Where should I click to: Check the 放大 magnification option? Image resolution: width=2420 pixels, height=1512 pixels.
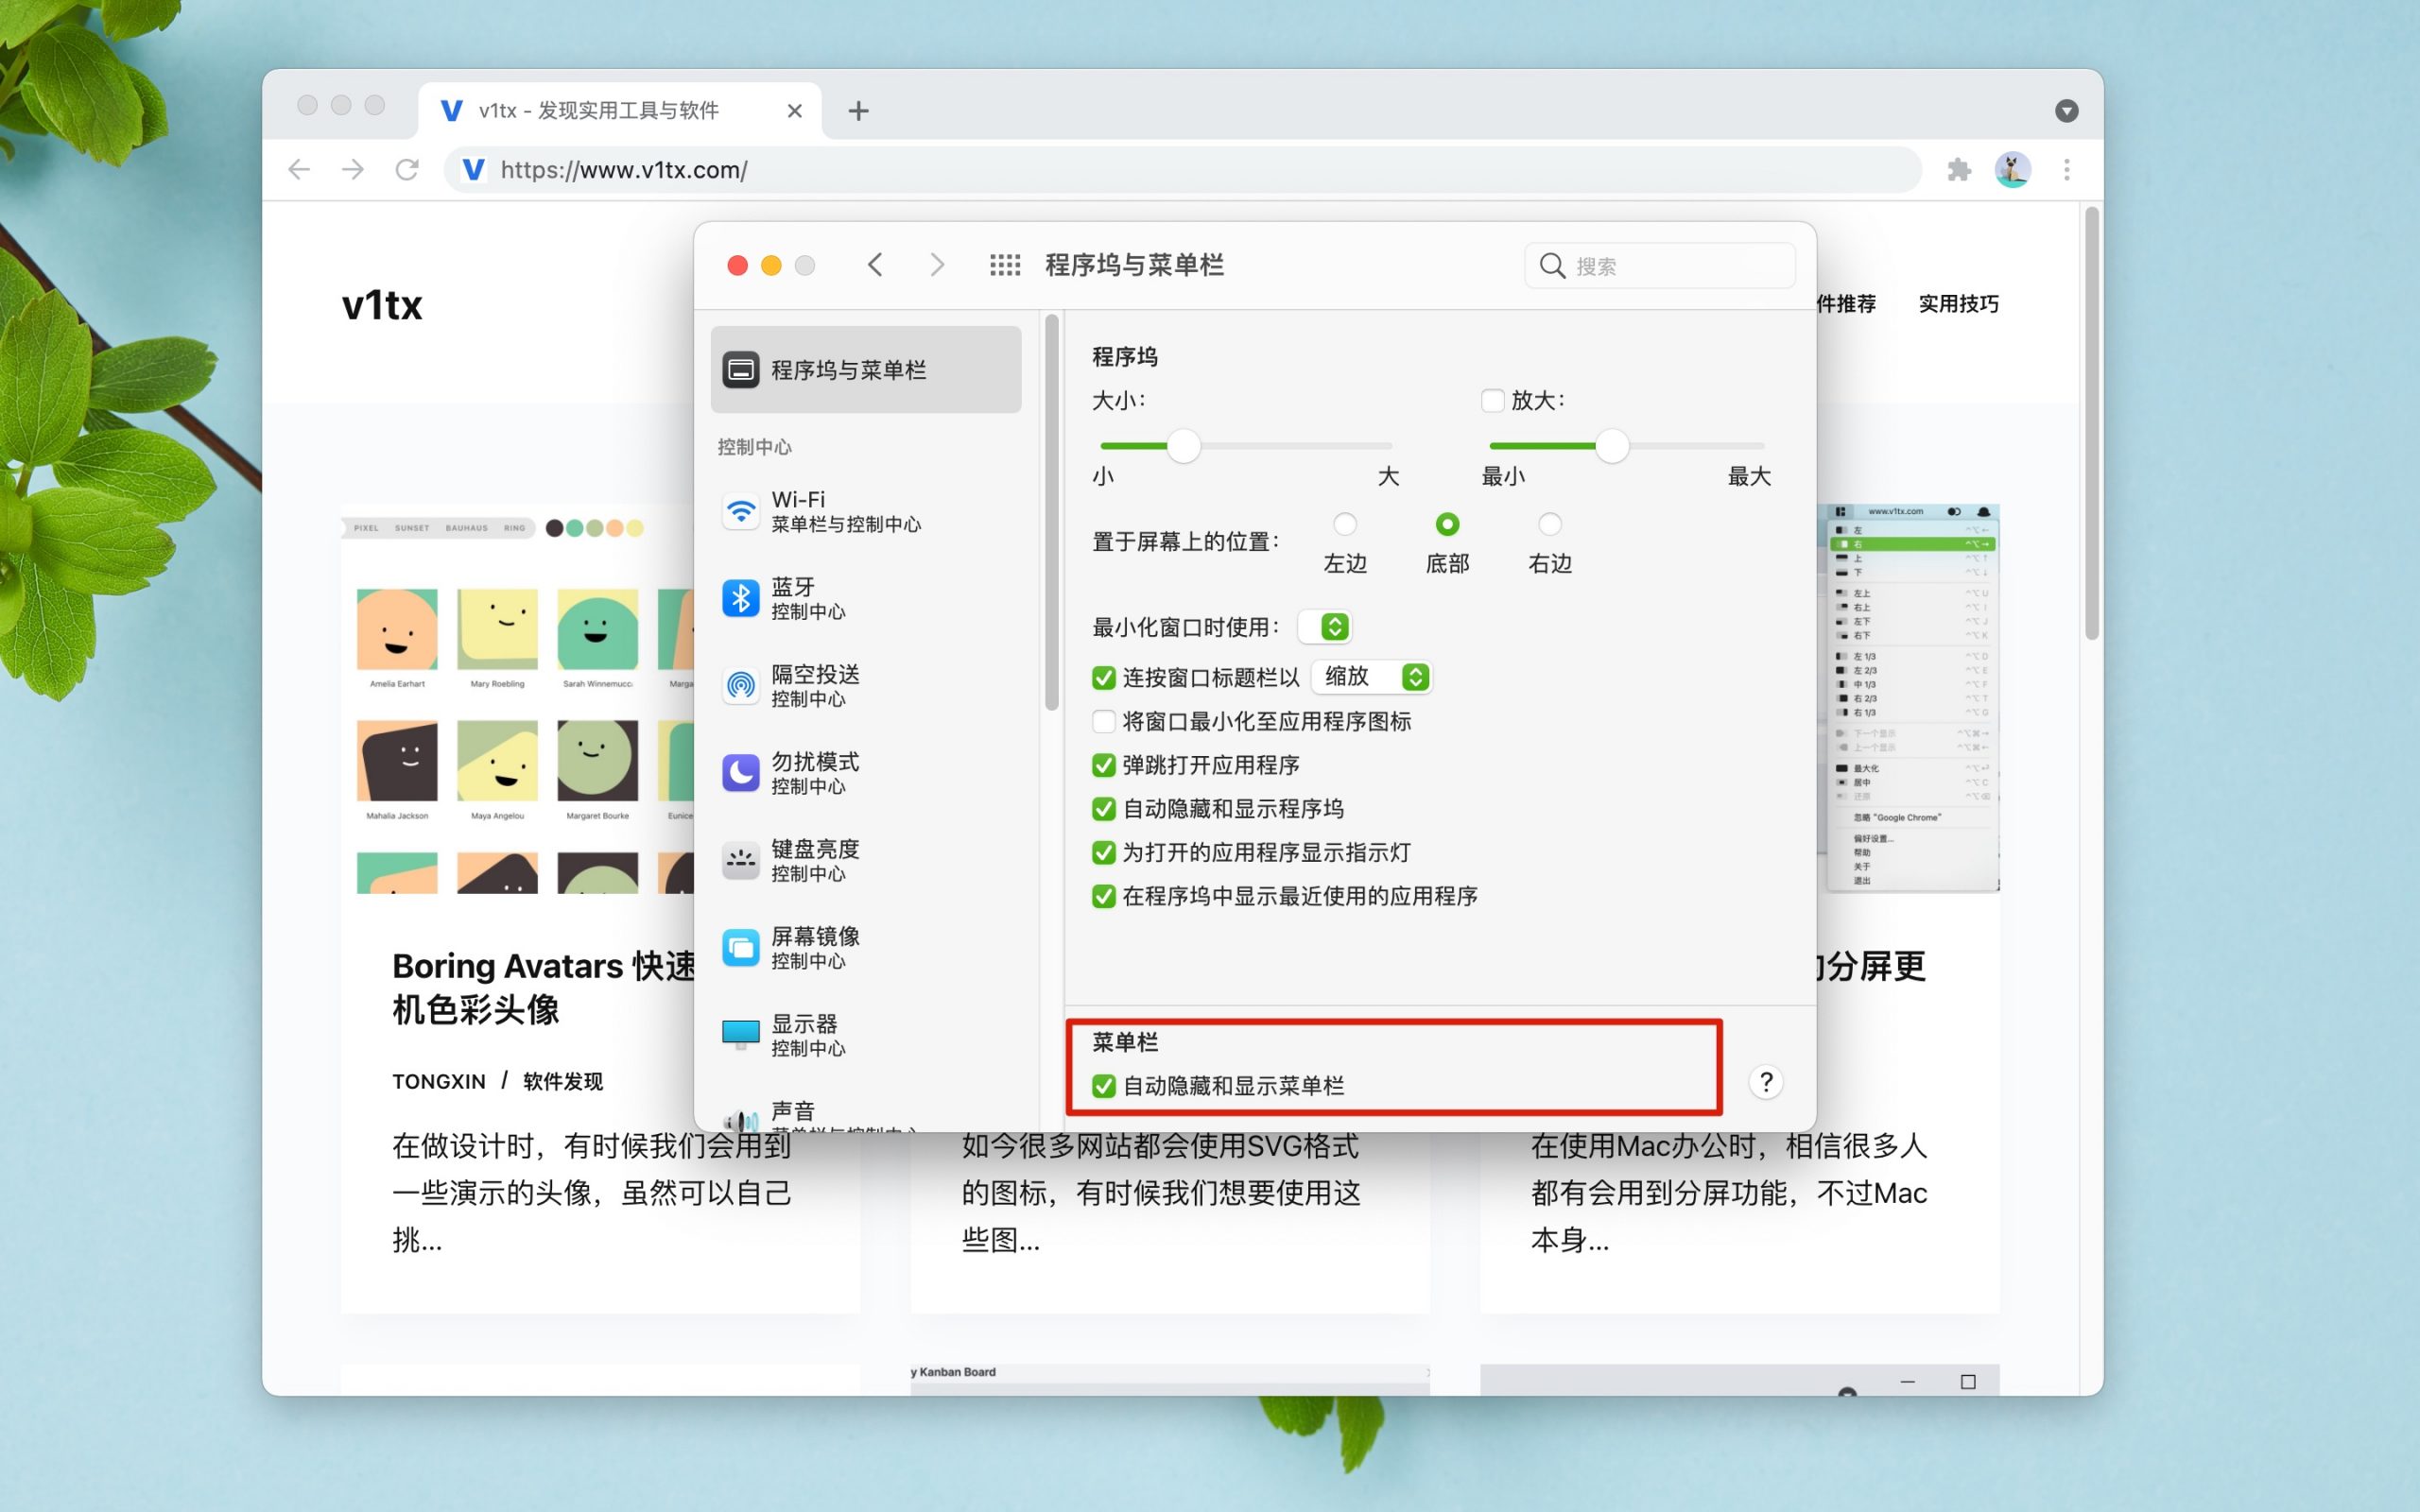pos(1492,399)
